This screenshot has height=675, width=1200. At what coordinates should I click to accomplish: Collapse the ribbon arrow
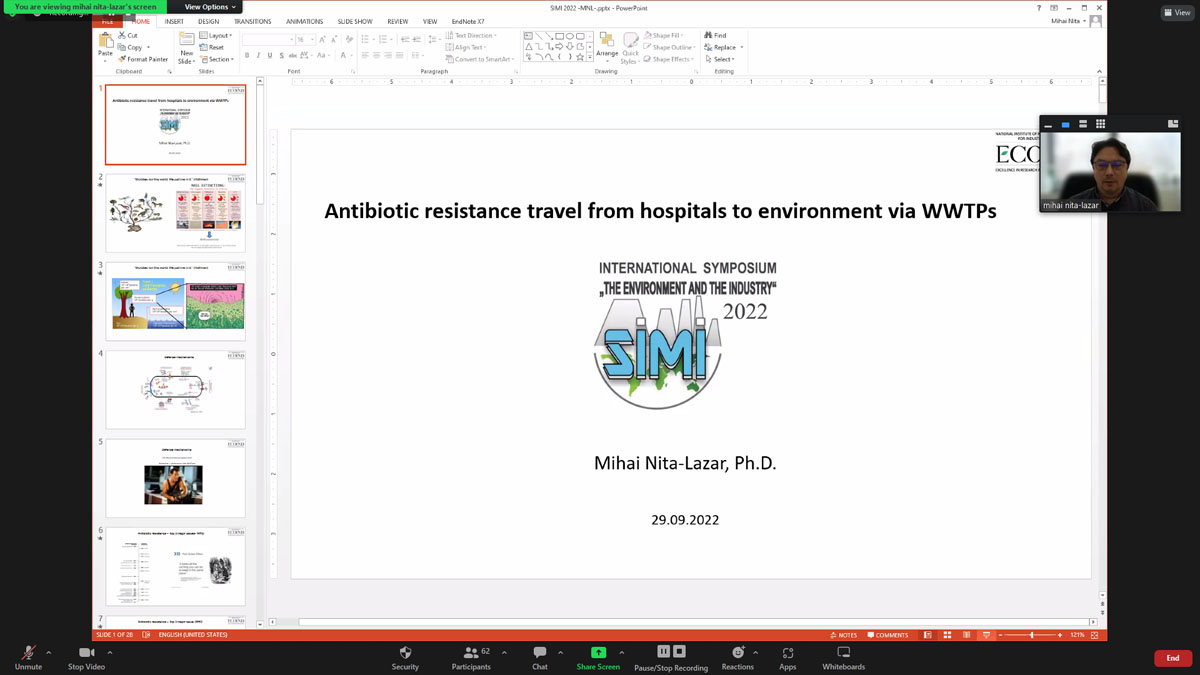1099,72
